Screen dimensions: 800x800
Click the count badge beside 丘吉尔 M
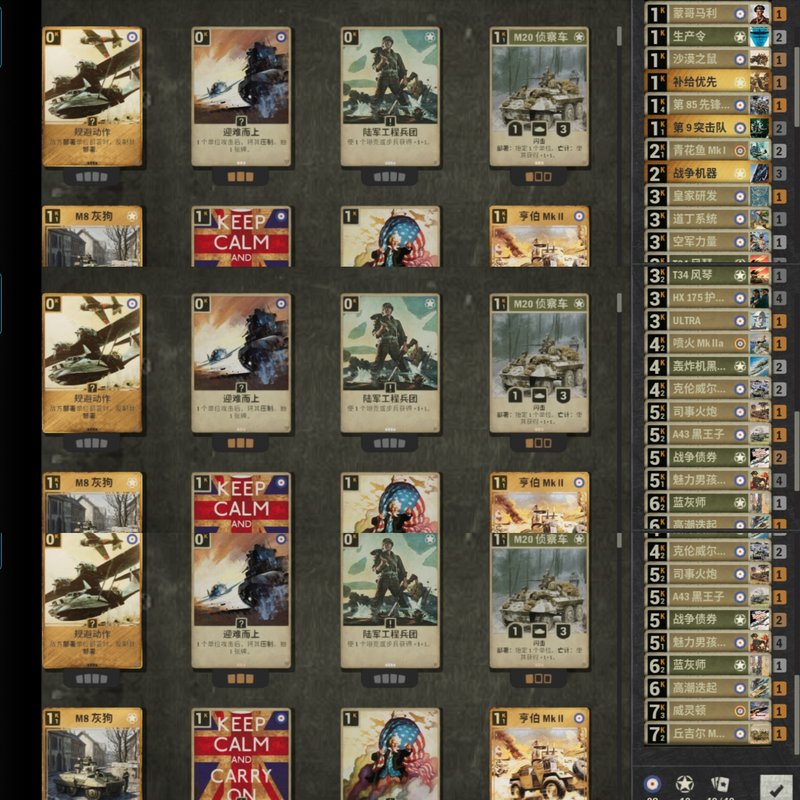[x=779, y=734]
